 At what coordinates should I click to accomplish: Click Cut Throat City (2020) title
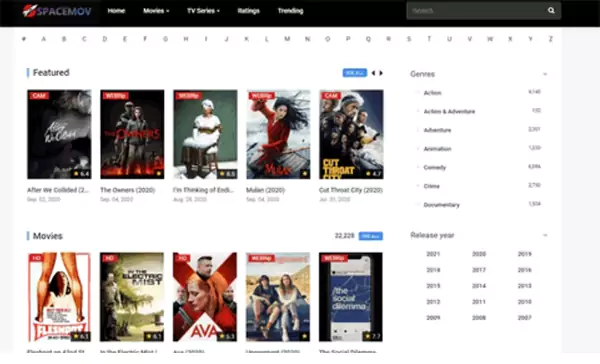(351, 190)
